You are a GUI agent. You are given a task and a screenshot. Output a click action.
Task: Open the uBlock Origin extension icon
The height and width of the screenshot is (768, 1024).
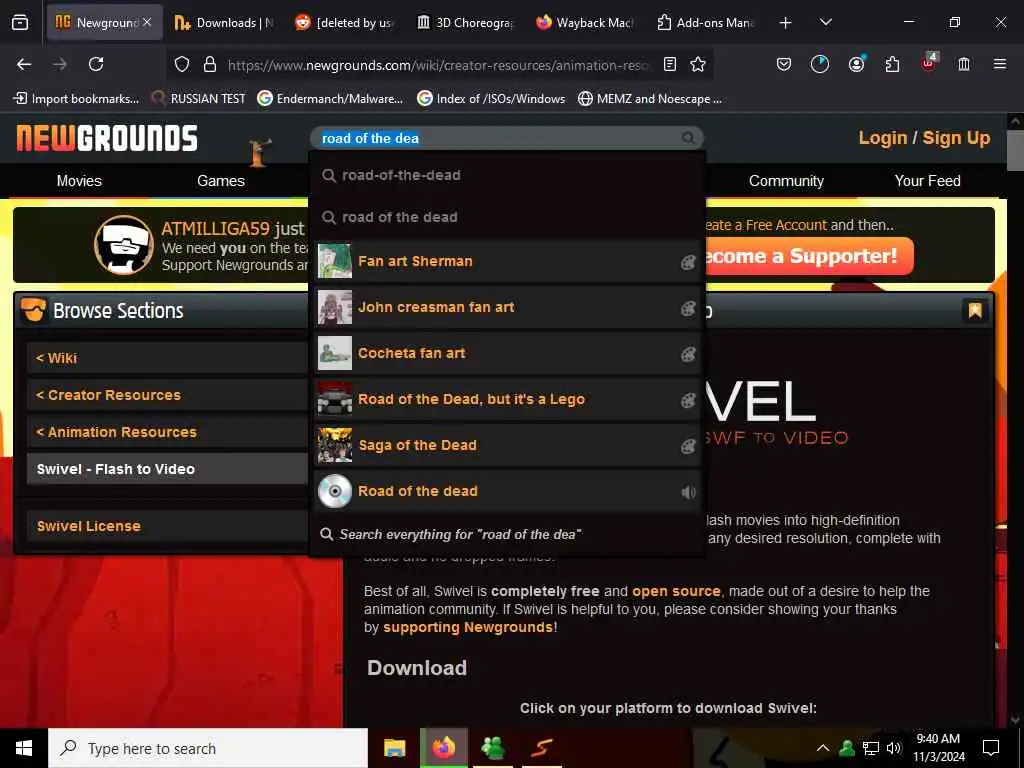click(x=929, y=63)
